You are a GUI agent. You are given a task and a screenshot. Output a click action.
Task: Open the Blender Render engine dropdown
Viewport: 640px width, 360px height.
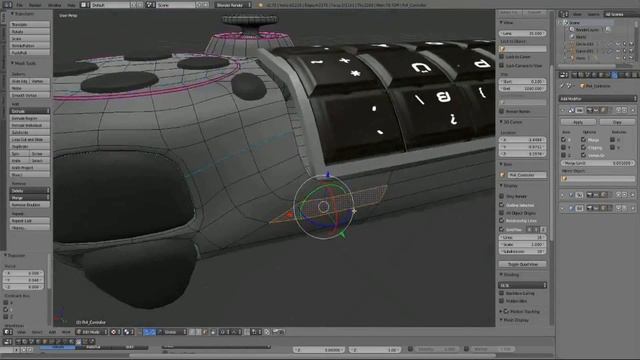coord(233,5)
